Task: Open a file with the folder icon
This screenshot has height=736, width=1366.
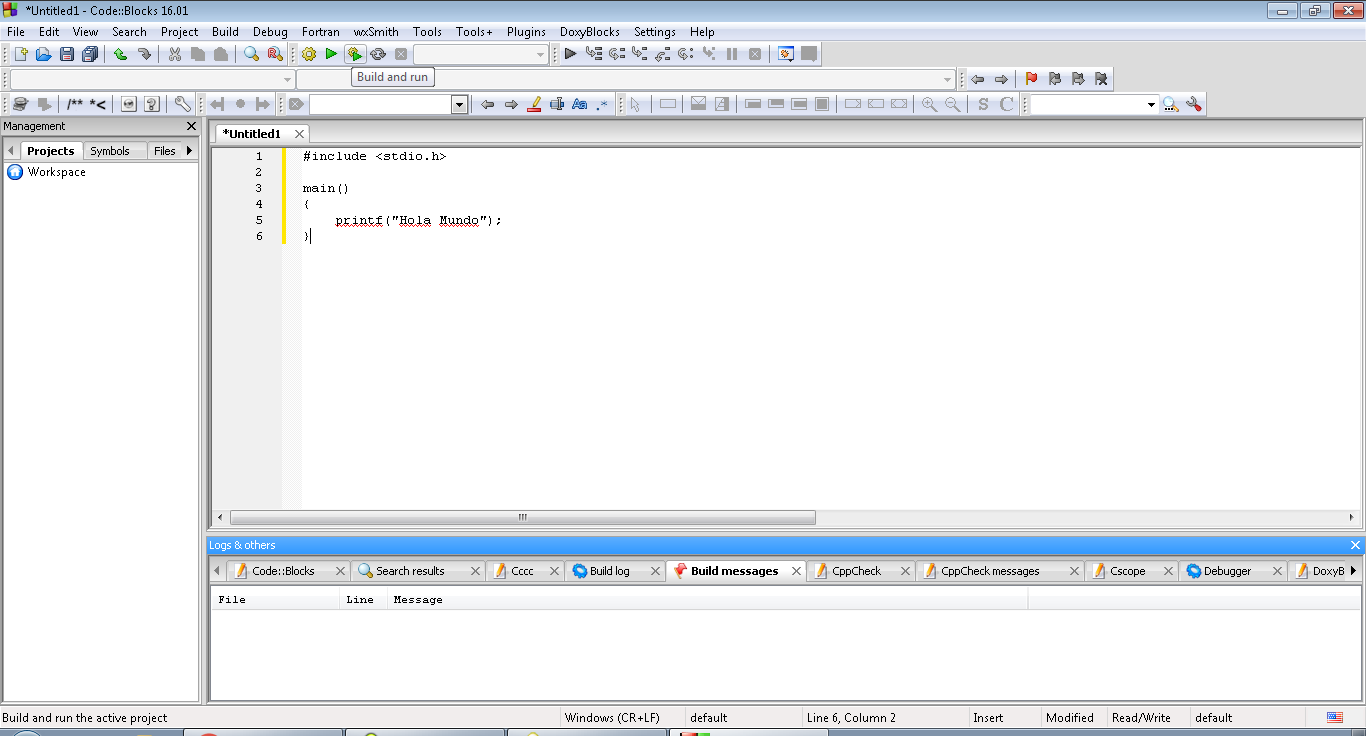Action: pyautogui.click(x=43, y=54)
